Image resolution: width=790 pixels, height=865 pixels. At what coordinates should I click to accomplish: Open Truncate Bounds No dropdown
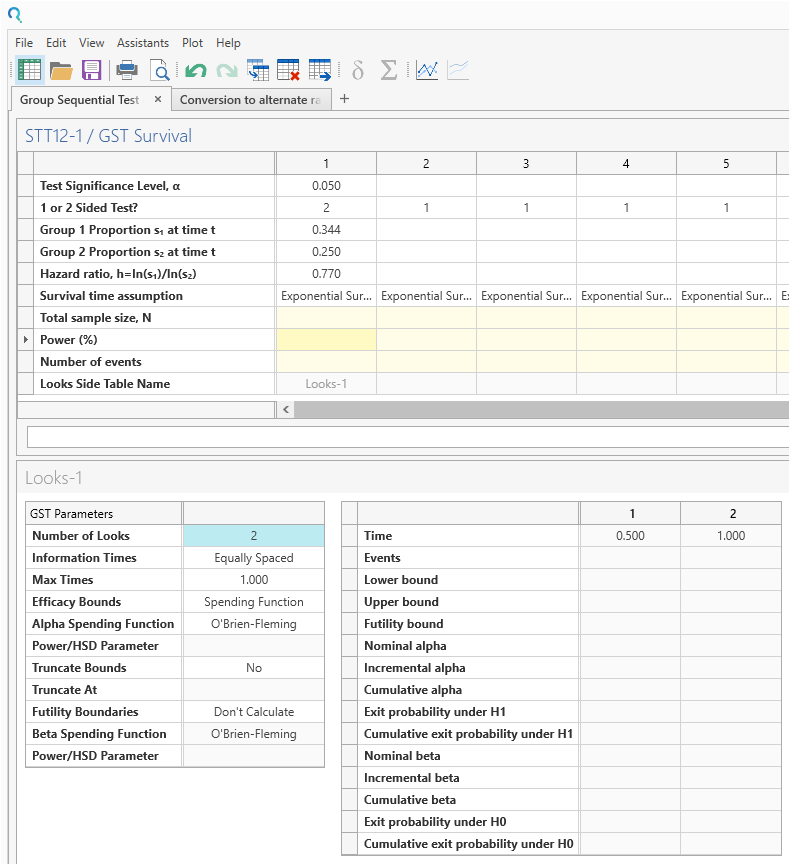pos(254,668)
